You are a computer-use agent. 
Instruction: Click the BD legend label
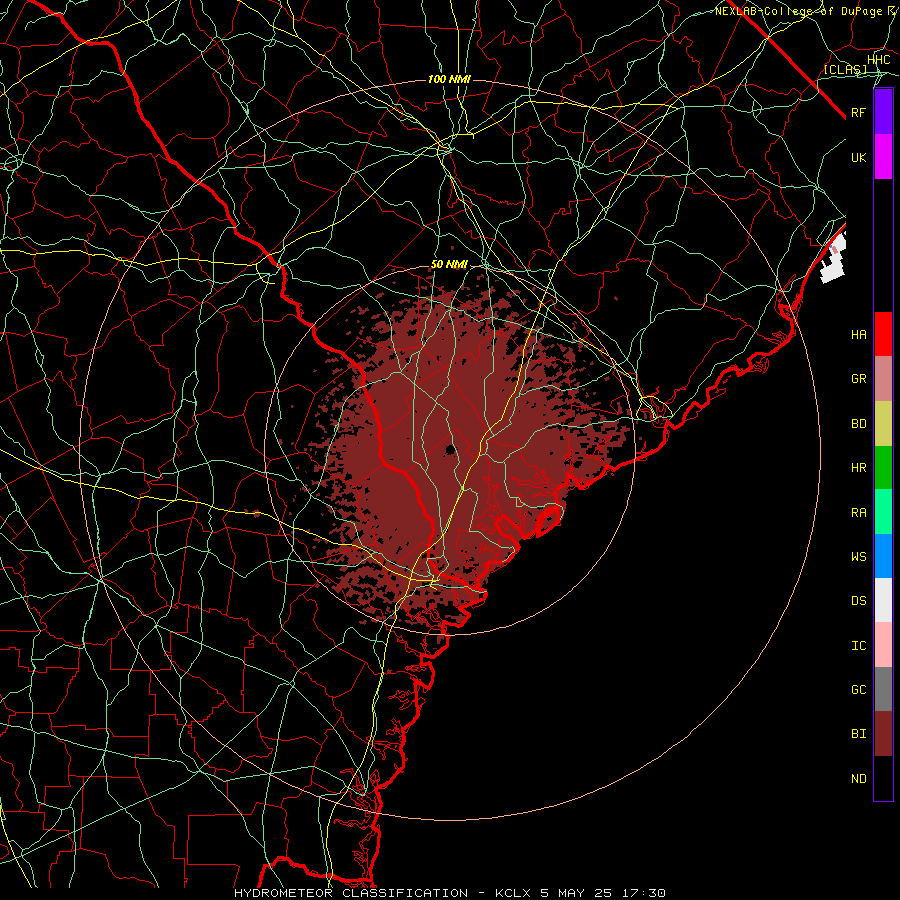pyautogui.click(x=858, y=424)
